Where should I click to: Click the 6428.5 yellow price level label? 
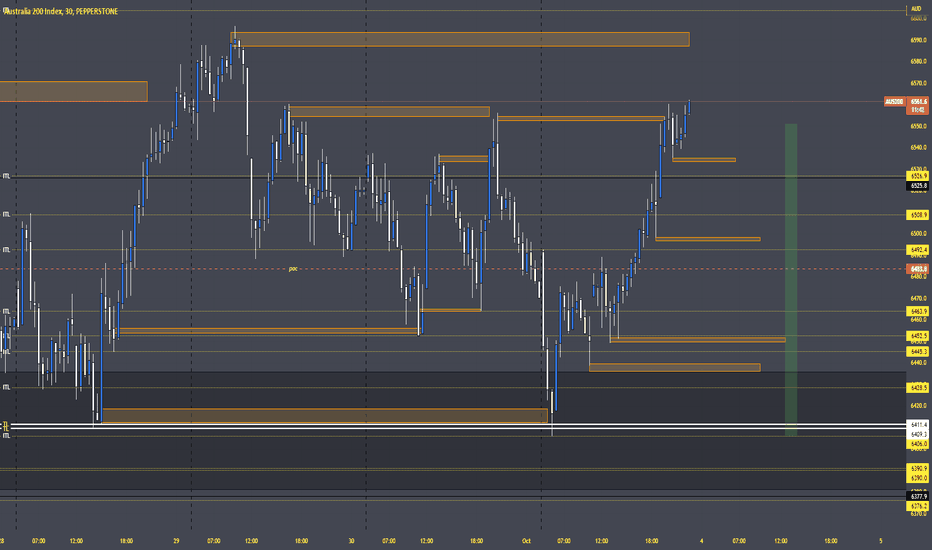pos(918,388)
